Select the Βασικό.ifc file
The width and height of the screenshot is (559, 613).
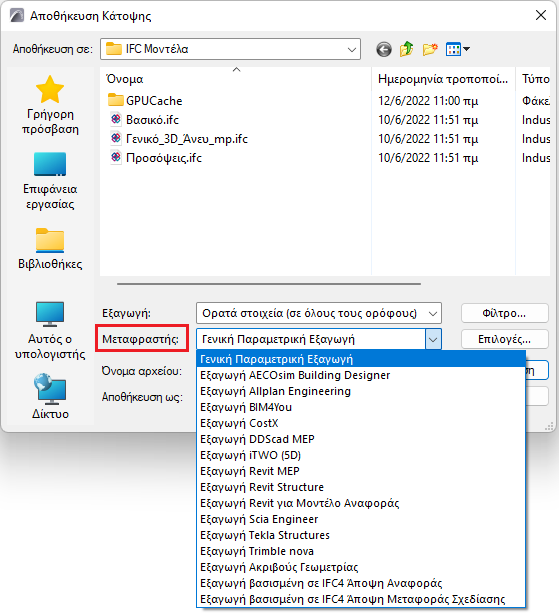[x=152, y=120]
